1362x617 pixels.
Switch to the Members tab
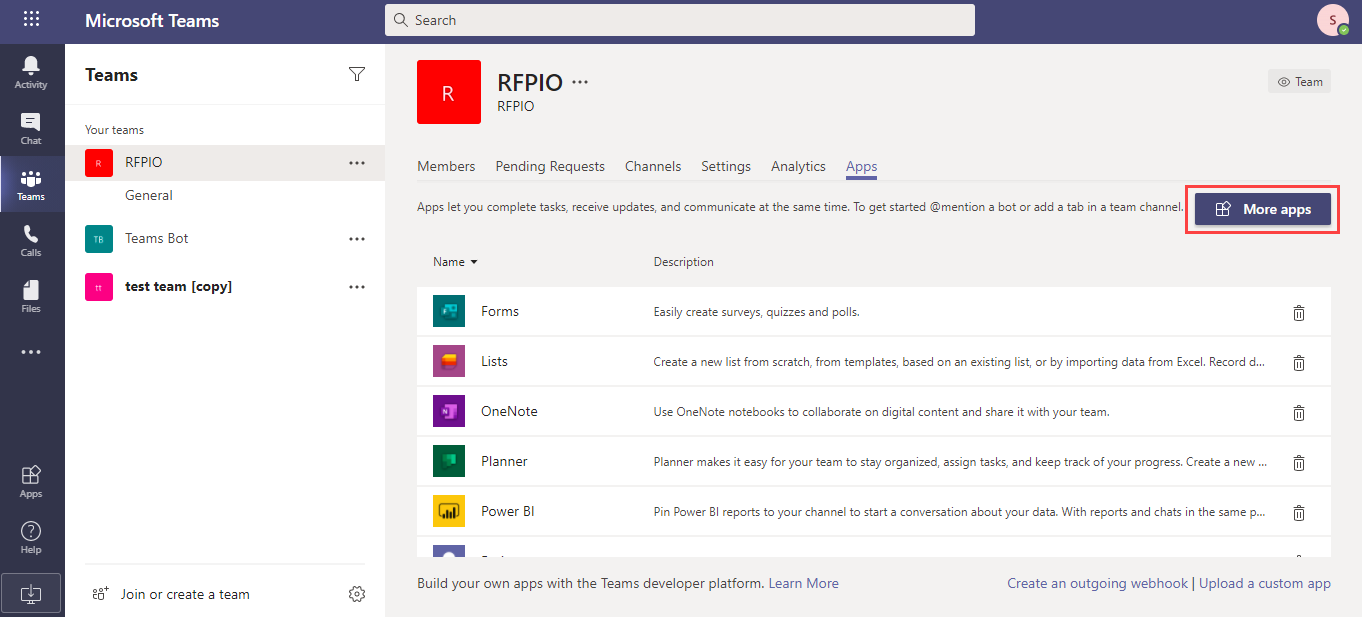pyautogui.click(x=446, y=166)
